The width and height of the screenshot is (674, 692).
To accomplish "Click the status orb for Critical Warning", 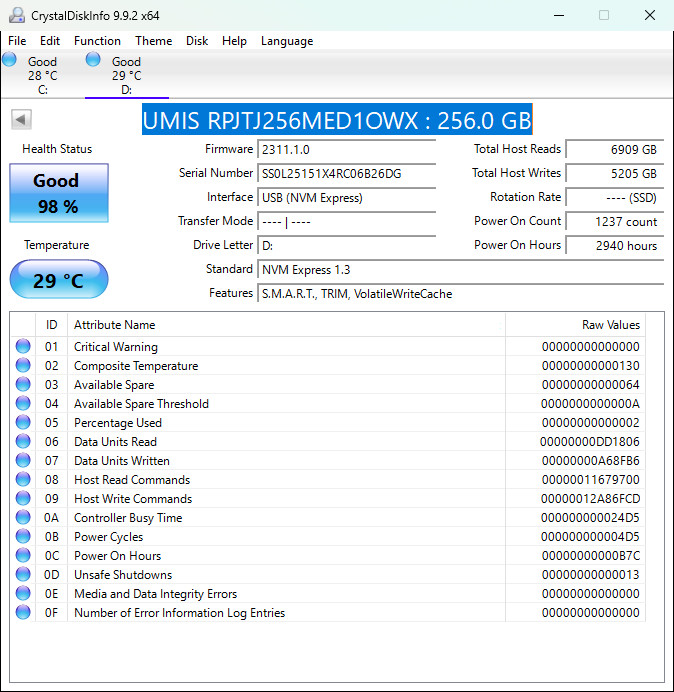I will pyautogui.click(x=23, y=346).
